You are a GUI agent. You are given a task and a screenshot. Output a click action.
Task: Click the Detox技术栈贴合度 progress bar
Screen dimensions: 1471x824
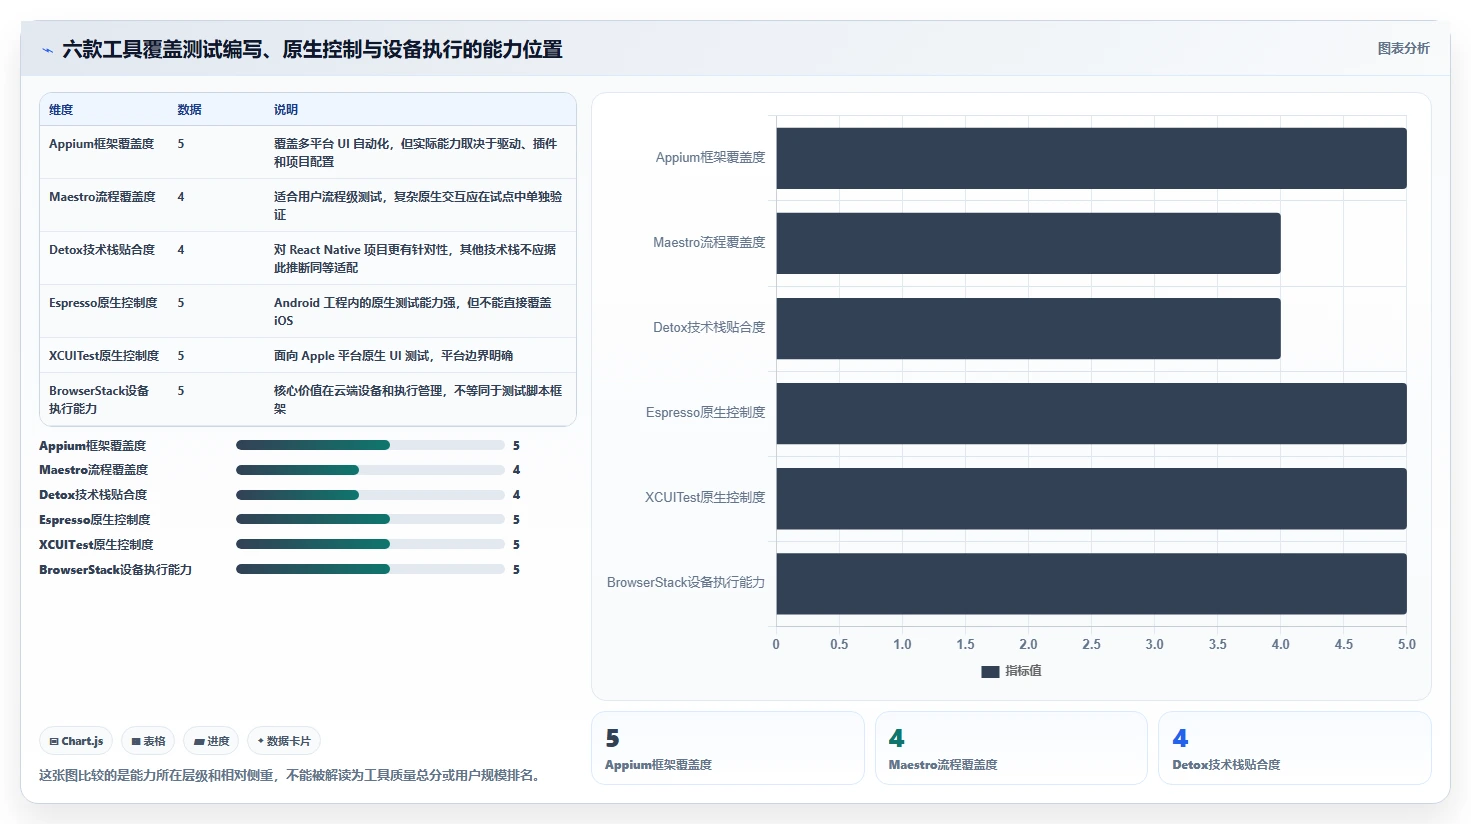coord(370,495)
